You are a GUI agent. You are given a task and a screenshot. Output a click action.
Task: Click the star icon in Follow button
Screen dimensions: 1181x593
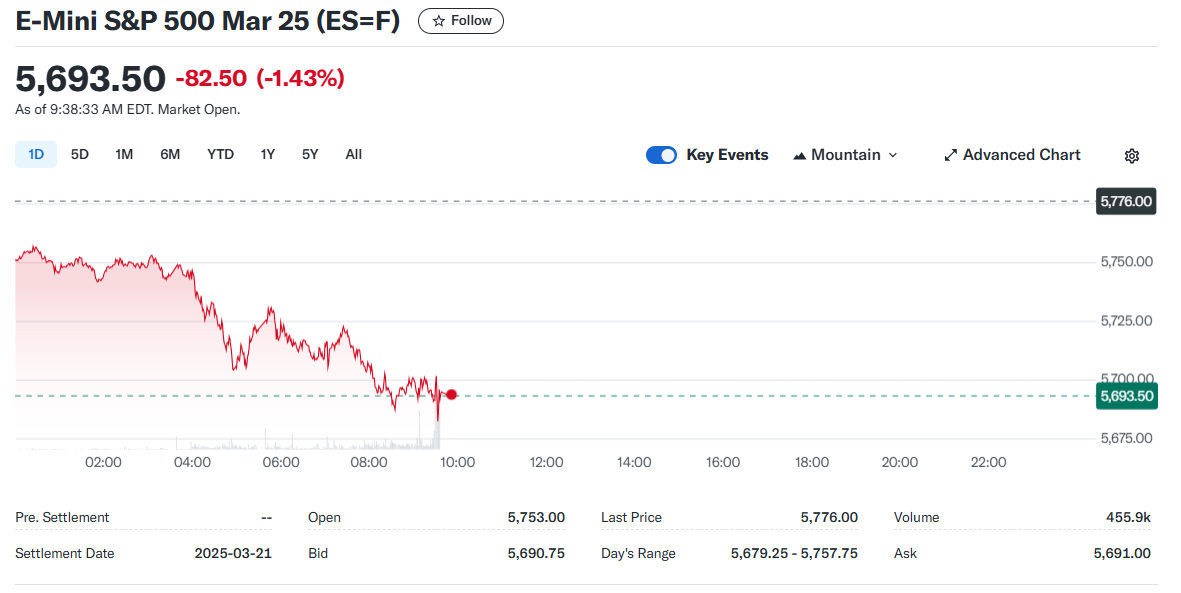[438, 21]
